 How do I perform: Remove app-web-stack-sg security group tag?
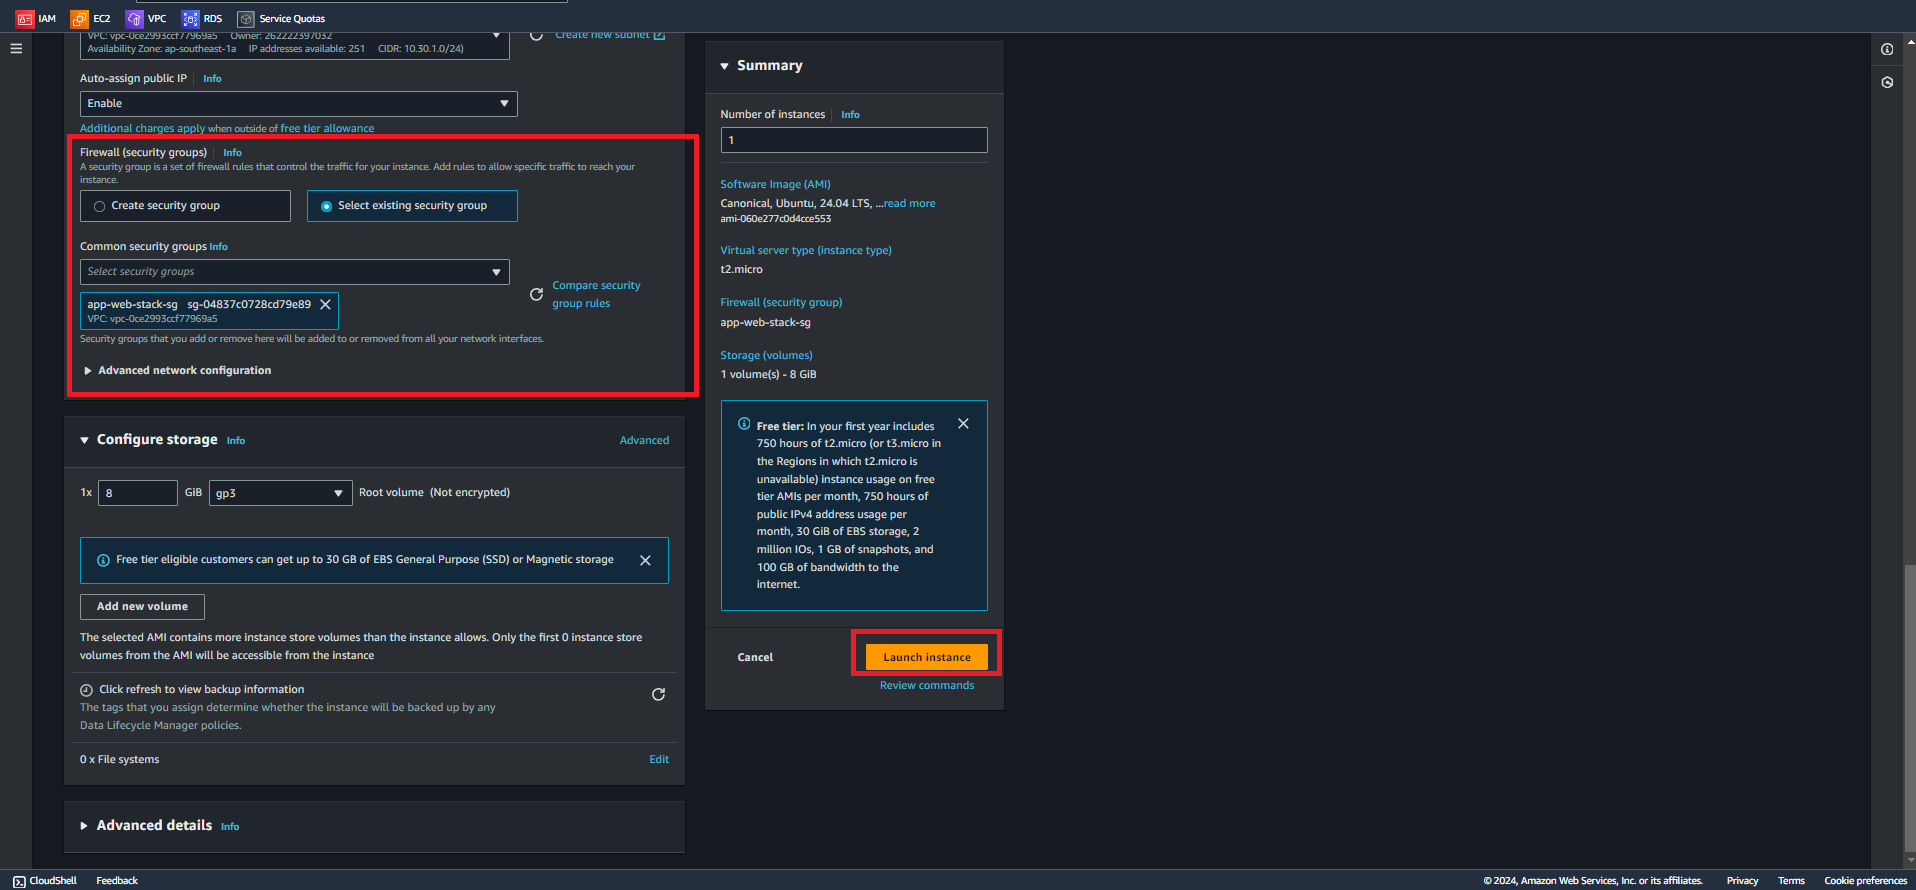(x=325, y=305)
